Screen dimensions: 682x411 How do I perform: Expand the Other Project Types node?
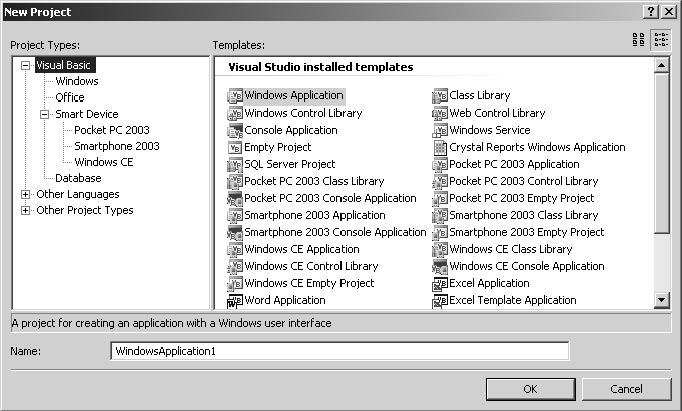click(x=25, y=211)
